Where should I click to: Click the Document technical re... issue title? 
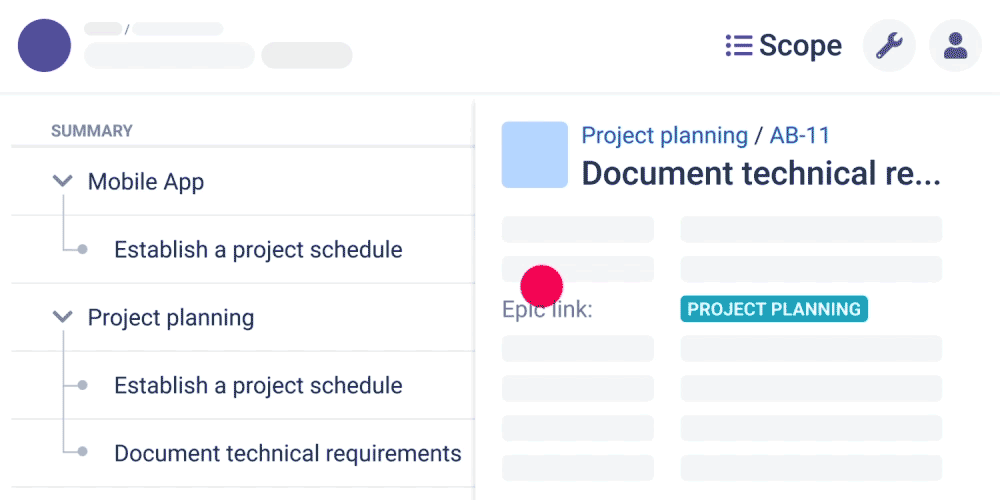pyautogui.click(x=761, y=173)
